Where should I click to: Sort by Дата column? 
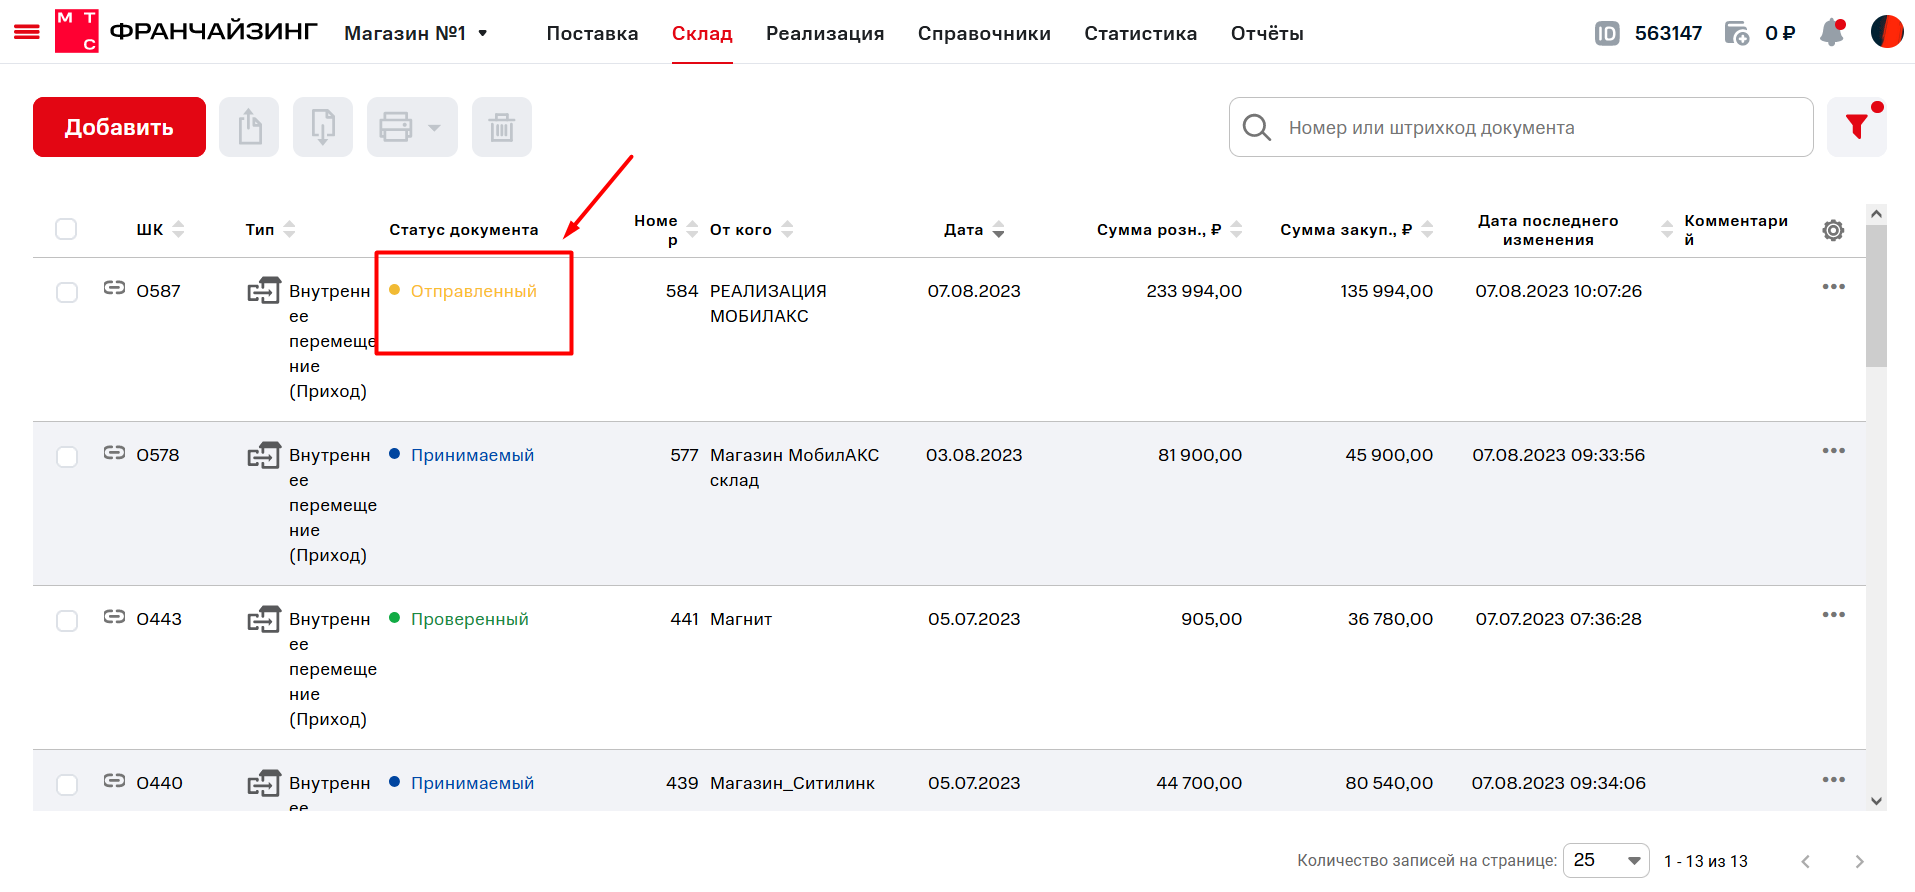998,229
